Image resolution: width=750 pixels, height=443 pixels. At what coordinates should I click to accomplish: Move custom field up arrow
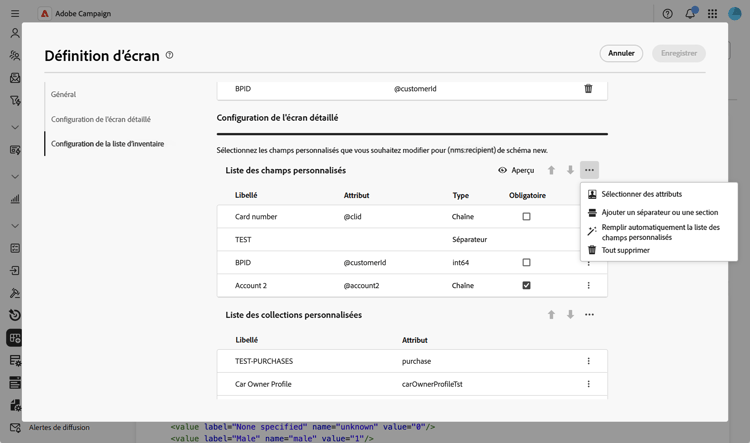coord(551,170)
